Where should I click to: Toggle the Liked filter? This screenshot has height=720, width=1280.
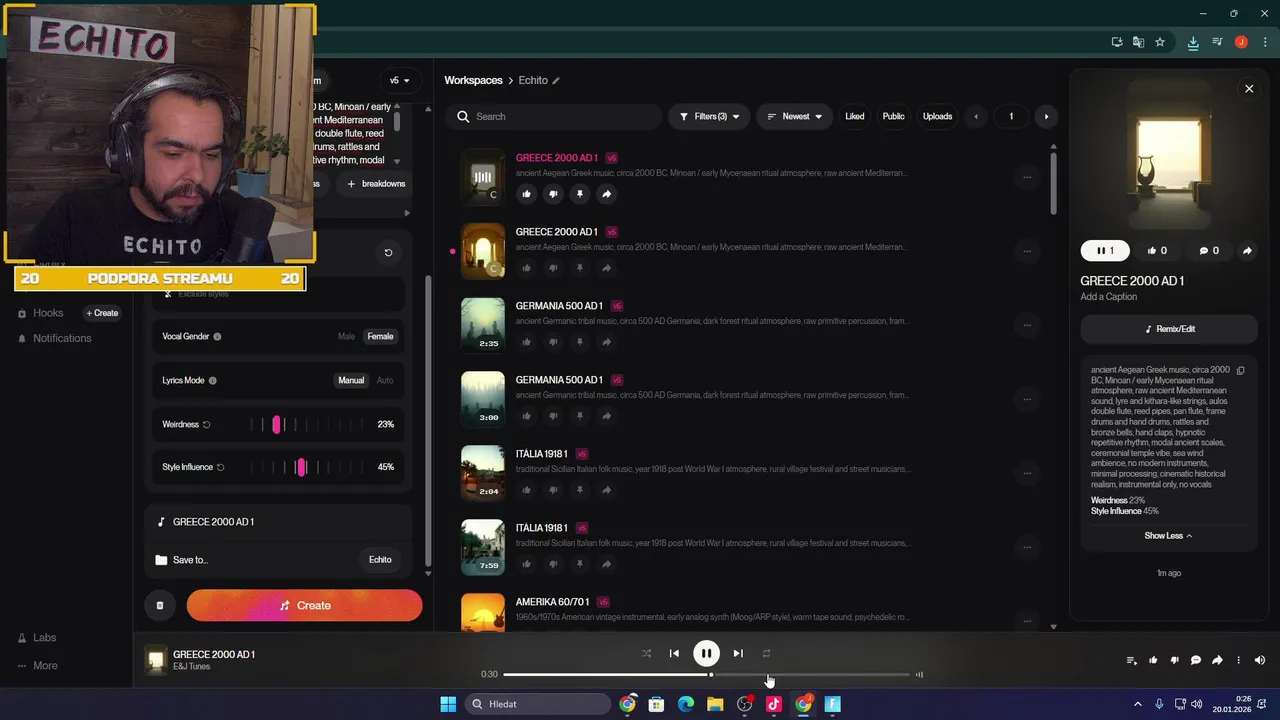tap(855, 117)
